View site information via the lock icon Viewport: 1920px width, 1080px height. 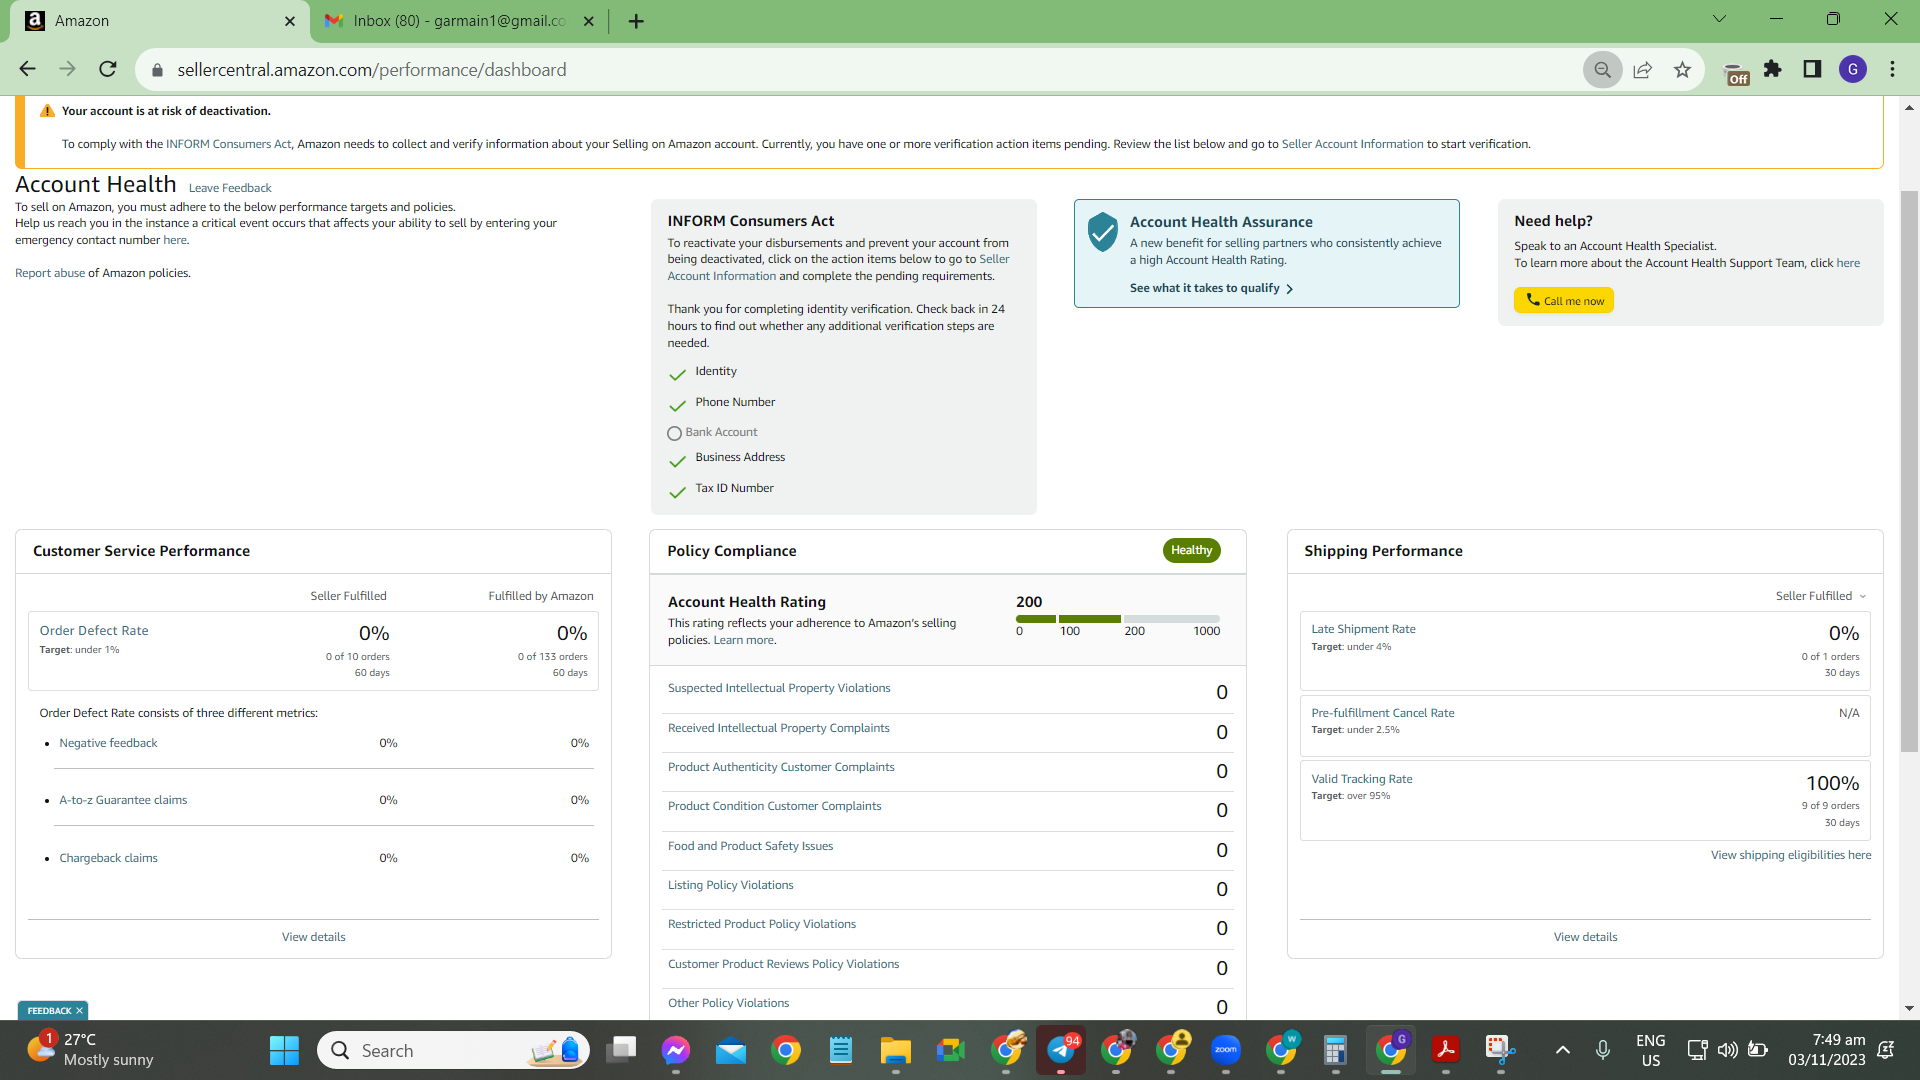(x=156, y=70)
